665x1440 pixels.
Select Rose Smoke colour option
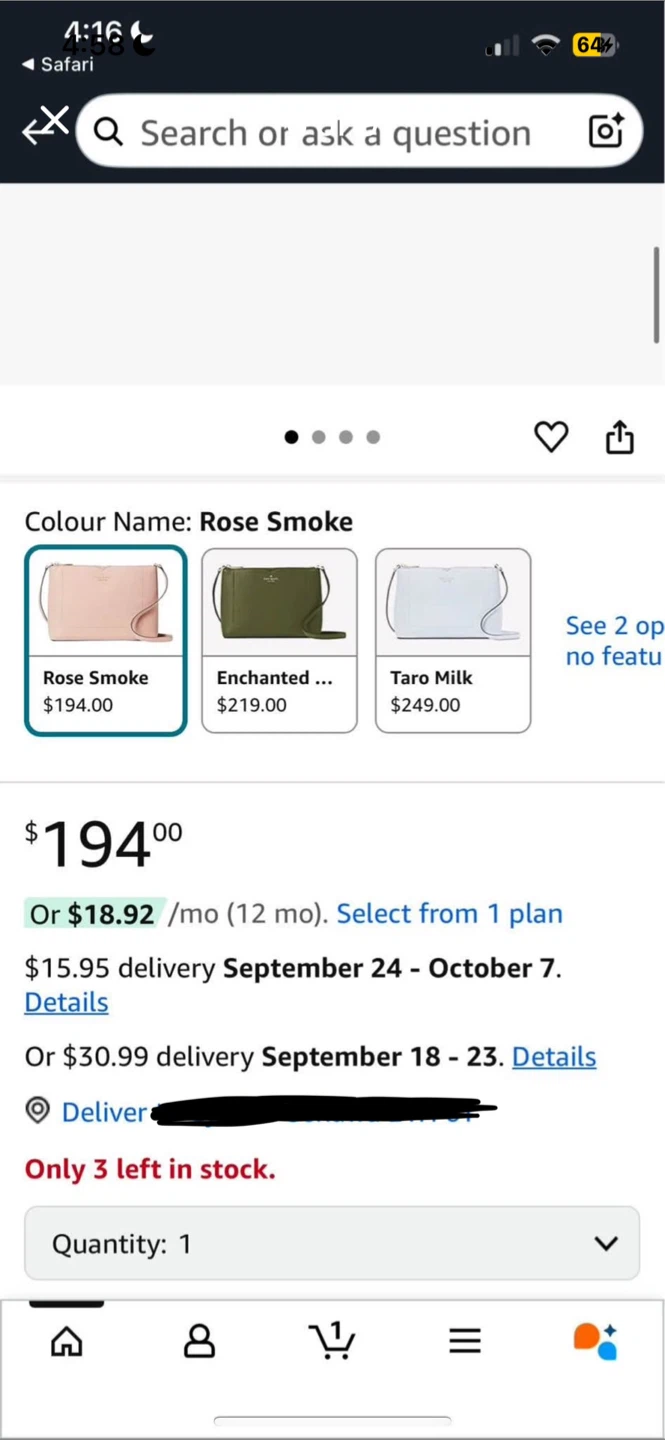(x=106, y=640)
